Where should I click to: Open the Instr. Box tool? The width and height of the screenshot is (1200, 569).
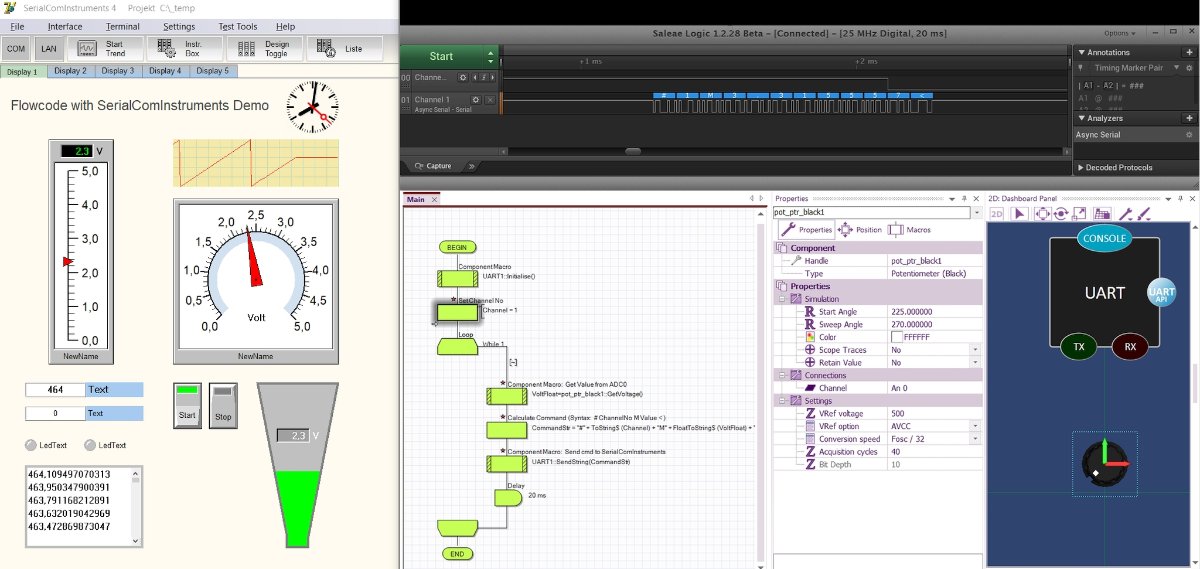click(x=182, y=48)
